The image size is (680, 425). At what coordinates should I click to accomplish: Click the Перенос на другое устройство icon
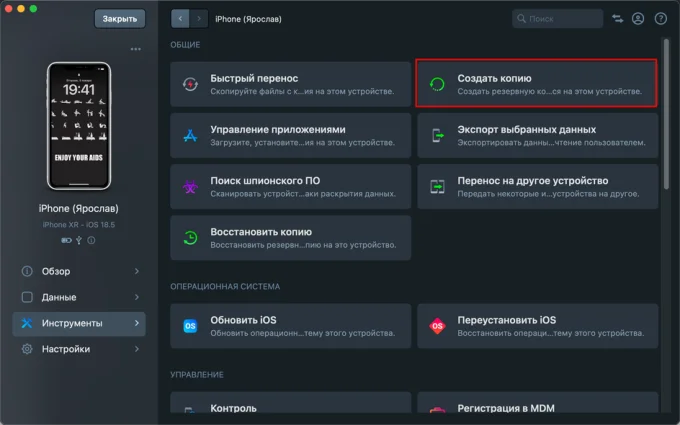[437, 187]
